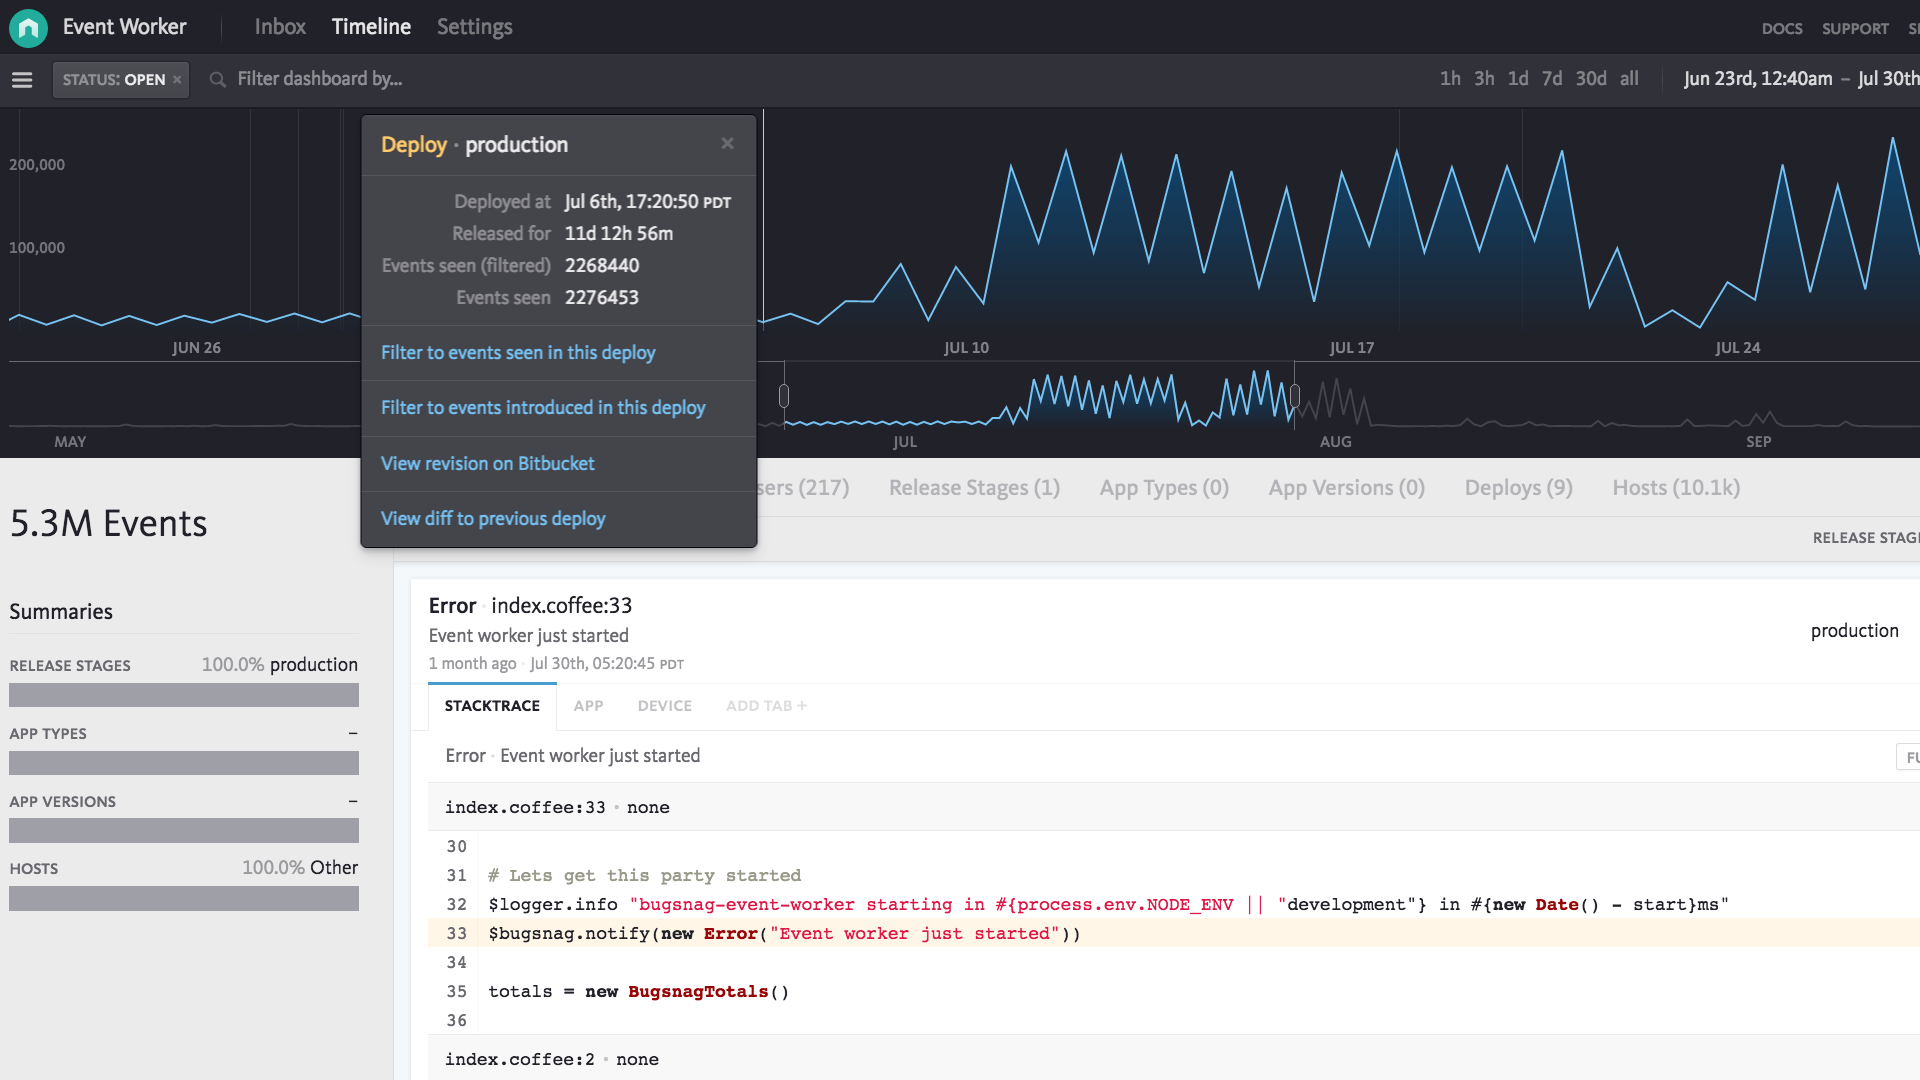Click 'Filter to events seen in this deploy'
Image resolution: width=1920 pixels, height=1080 pixels.
[518, 352]
